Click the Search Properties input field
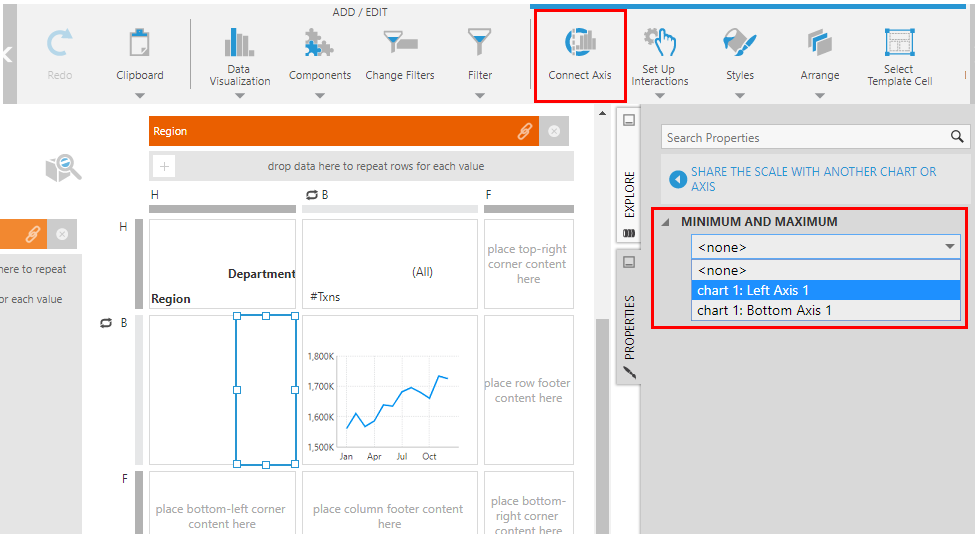 [805, 138]
